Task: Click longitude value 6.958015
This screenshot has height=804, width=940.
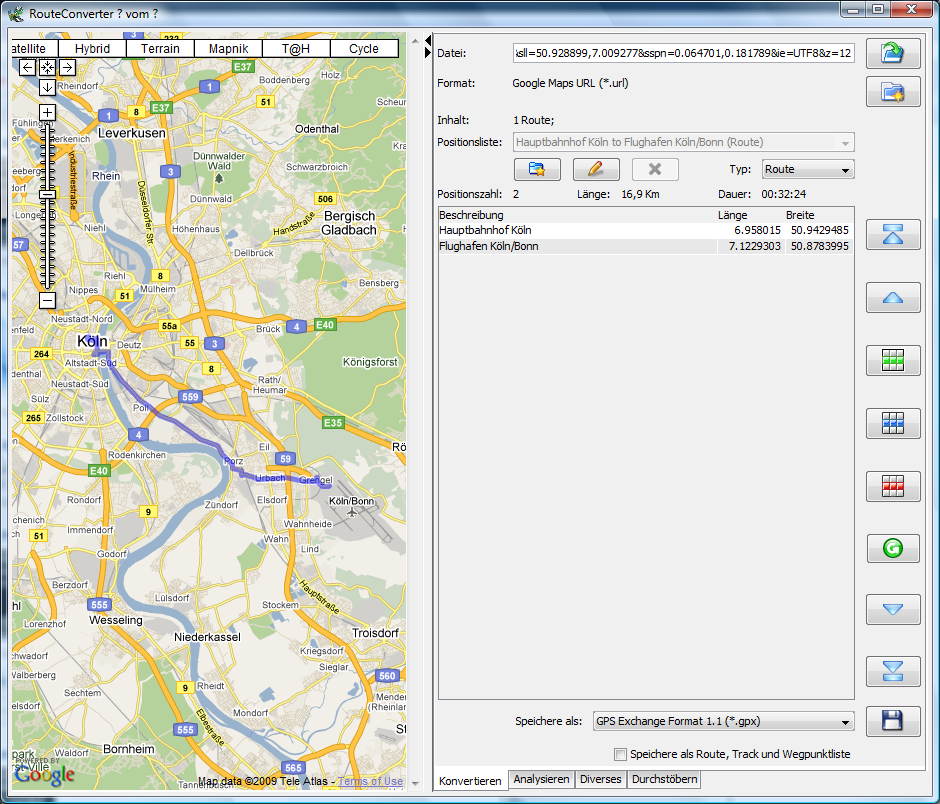Action: [x=757, y=230]
